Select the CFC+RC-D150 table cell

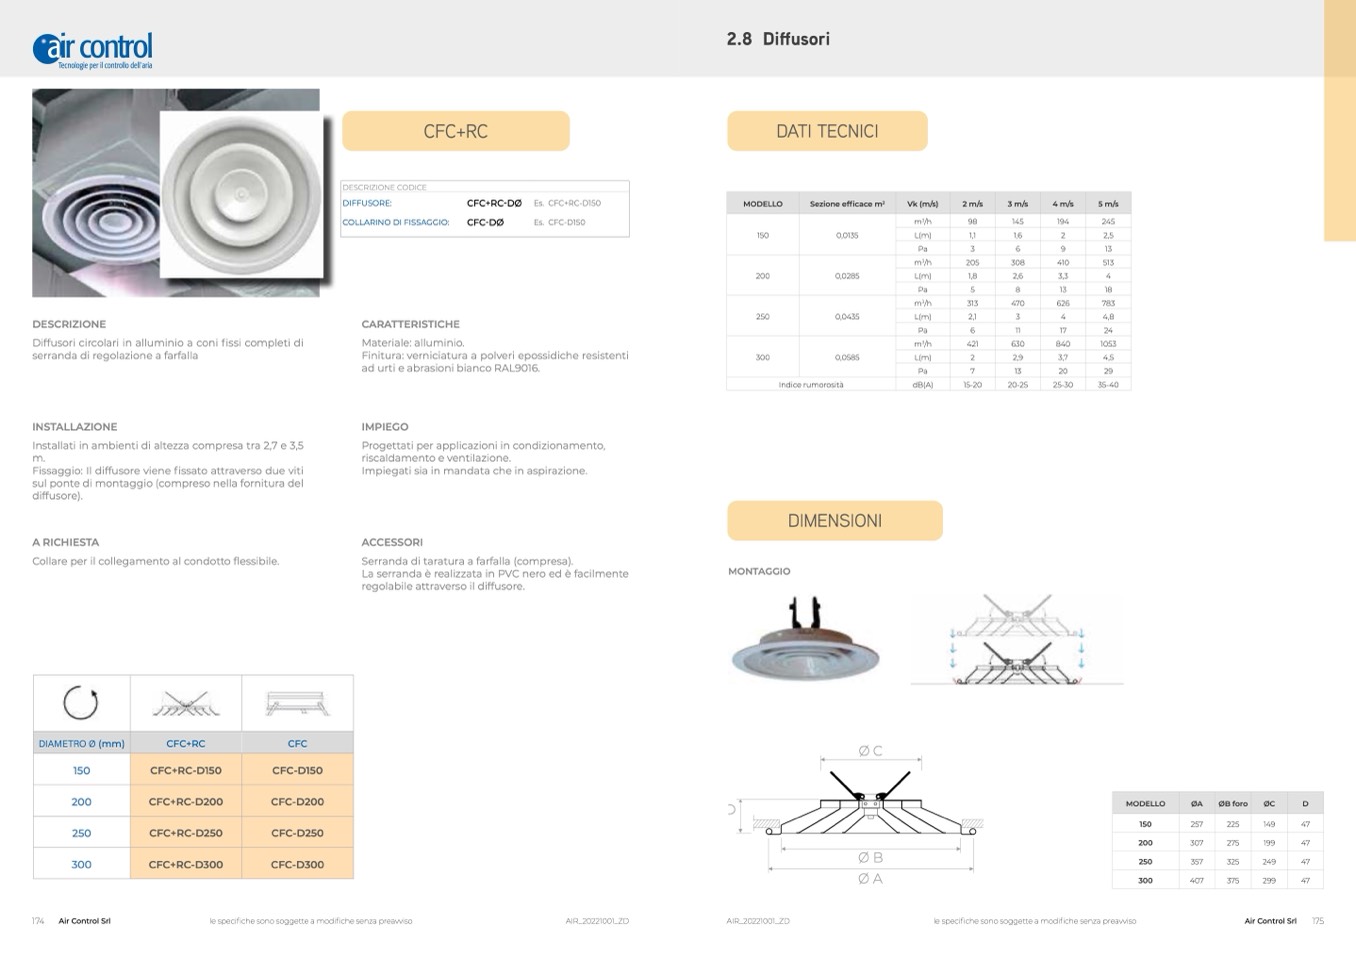pyautogui.click(x=186, y=771)
